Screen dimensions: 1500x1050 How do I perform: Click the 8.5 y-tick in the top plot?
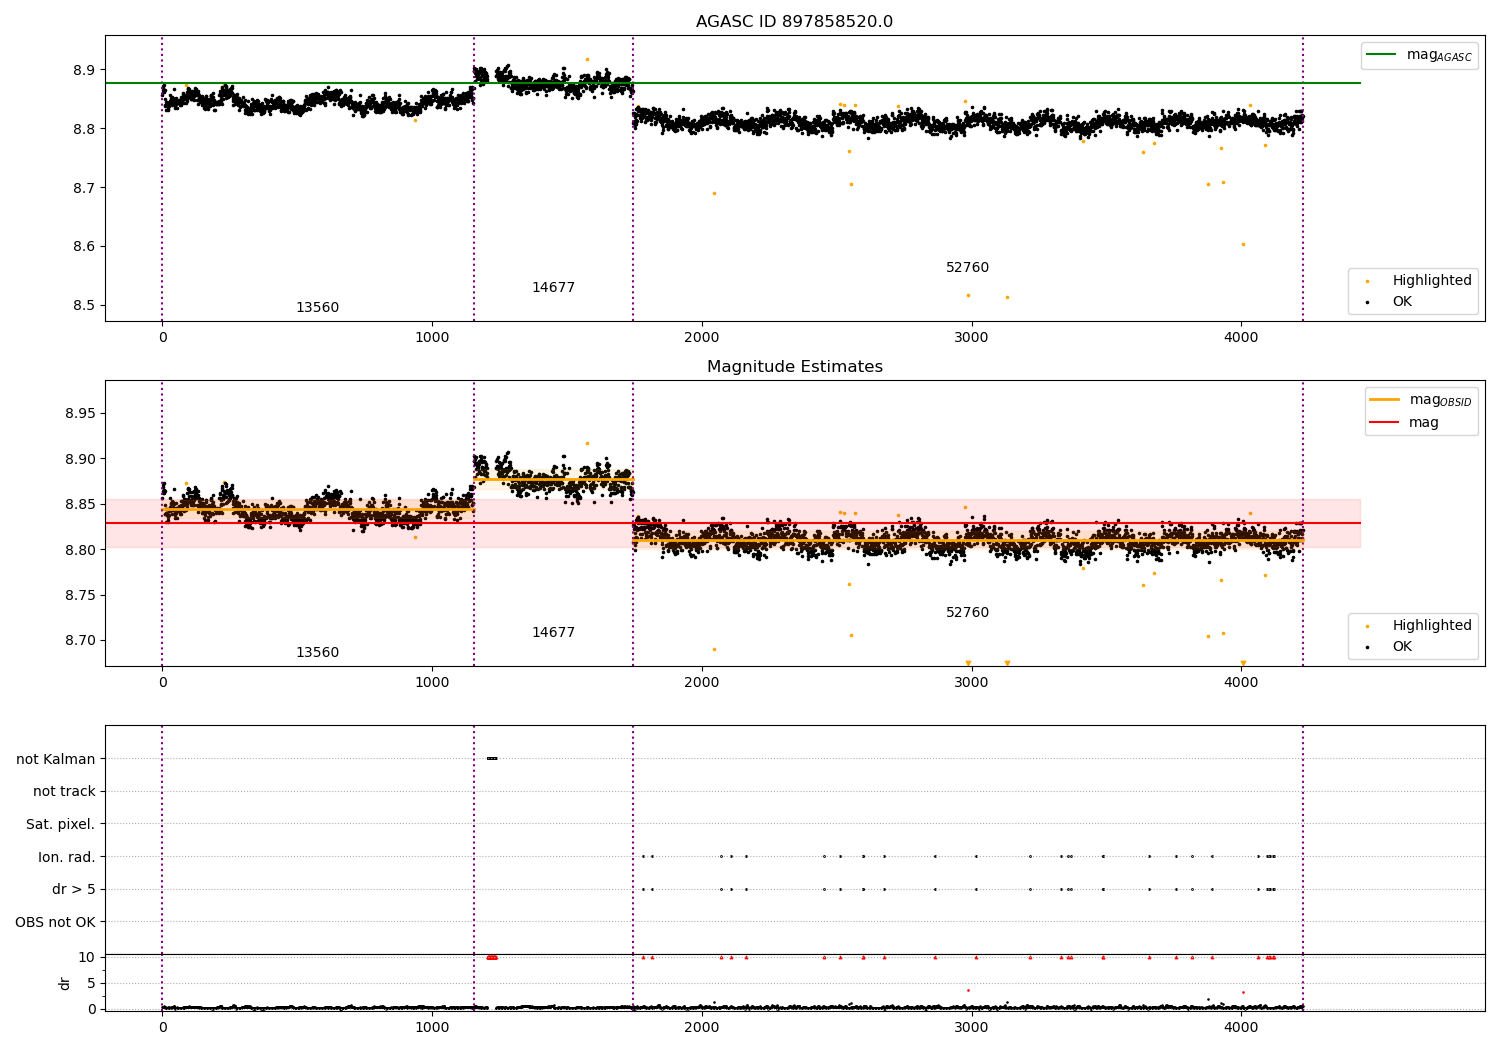coord(84,306)
